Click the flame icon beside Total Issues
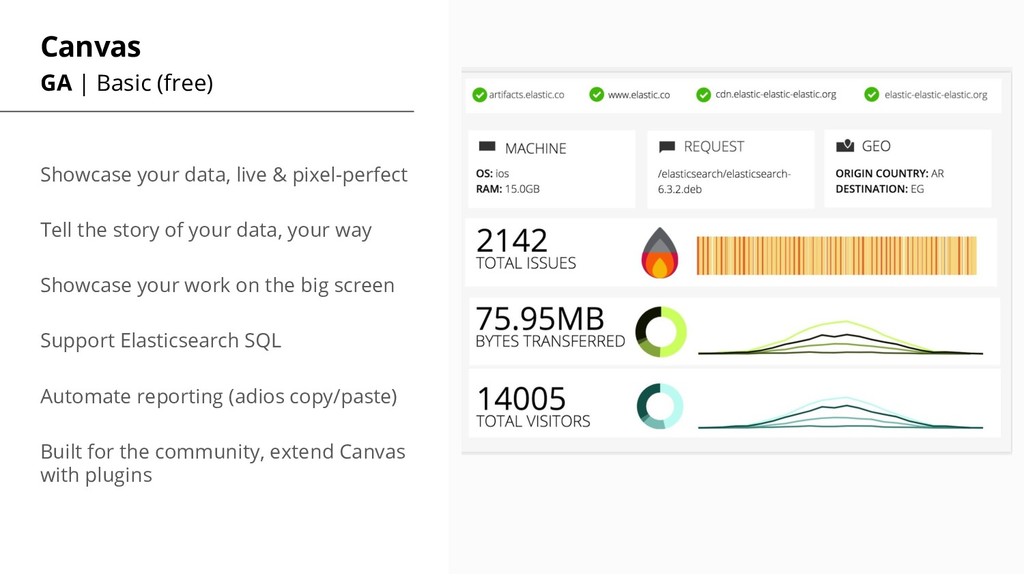Viewport: 1024px width, 576px height. tap(660, 253)
